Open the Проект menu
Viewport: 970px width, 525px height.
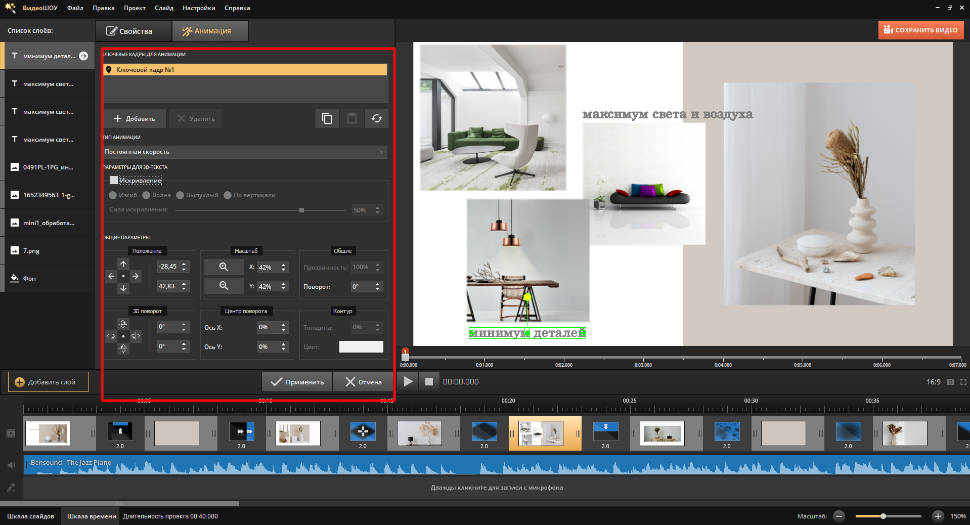point(134,8)
